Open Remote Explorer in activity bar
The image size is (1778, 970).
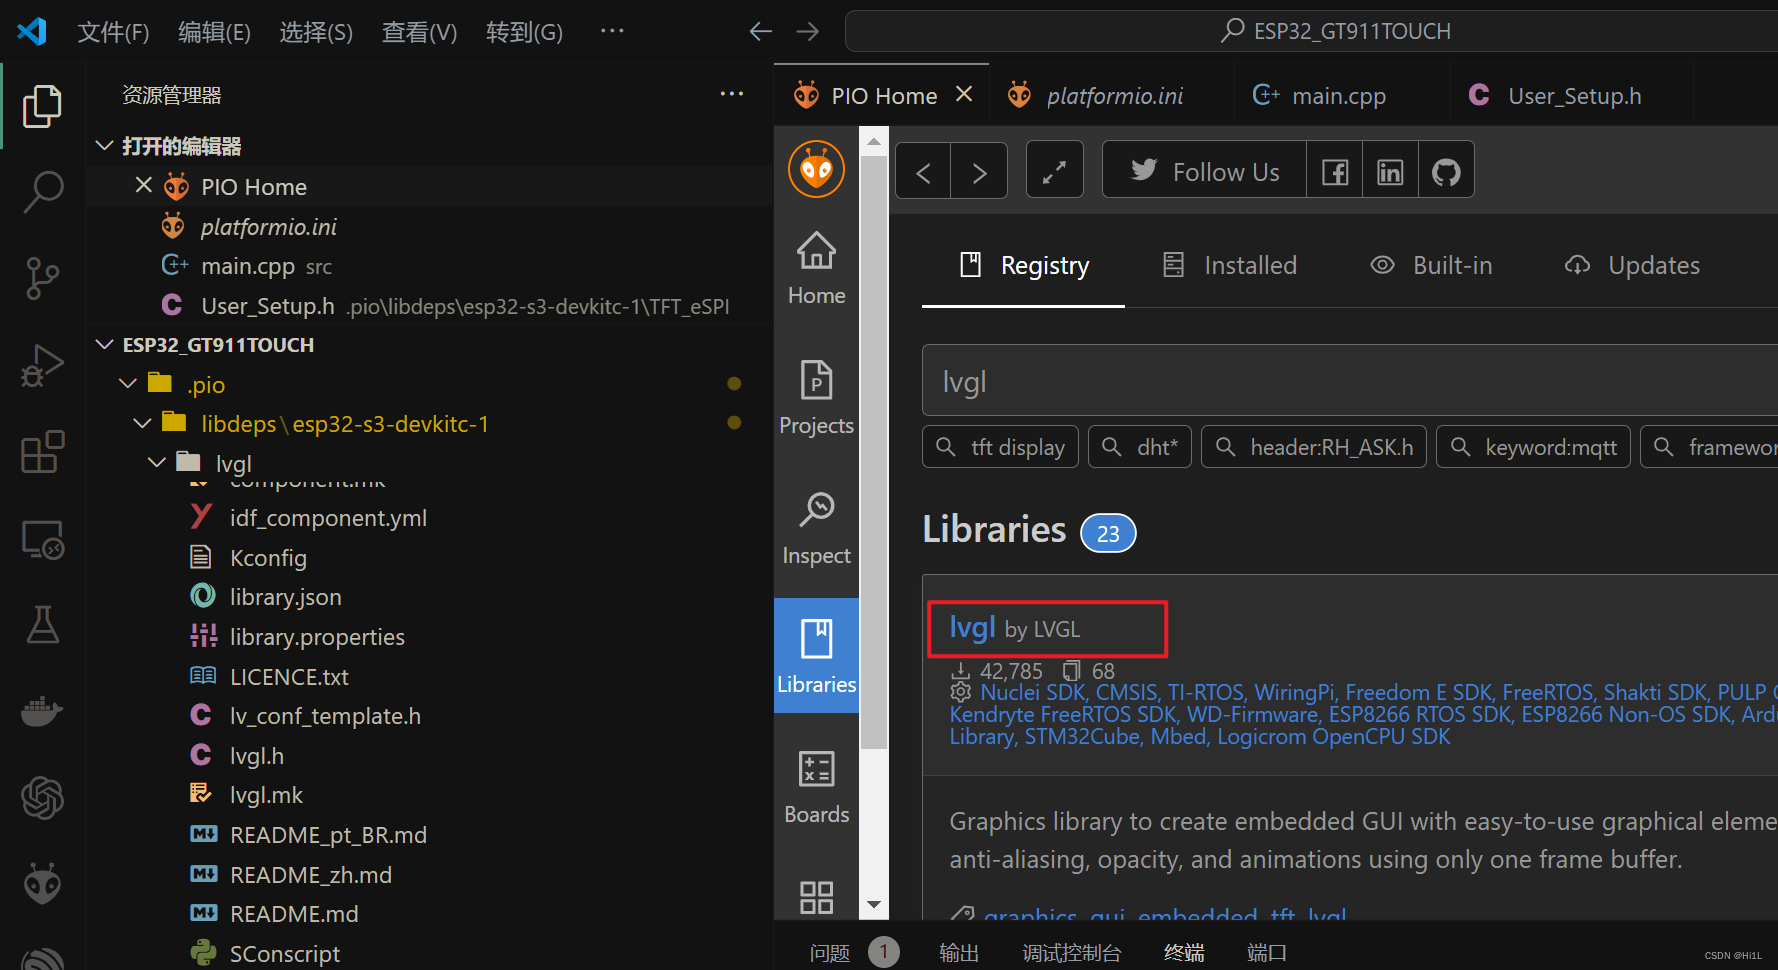[x=42, y=539]
